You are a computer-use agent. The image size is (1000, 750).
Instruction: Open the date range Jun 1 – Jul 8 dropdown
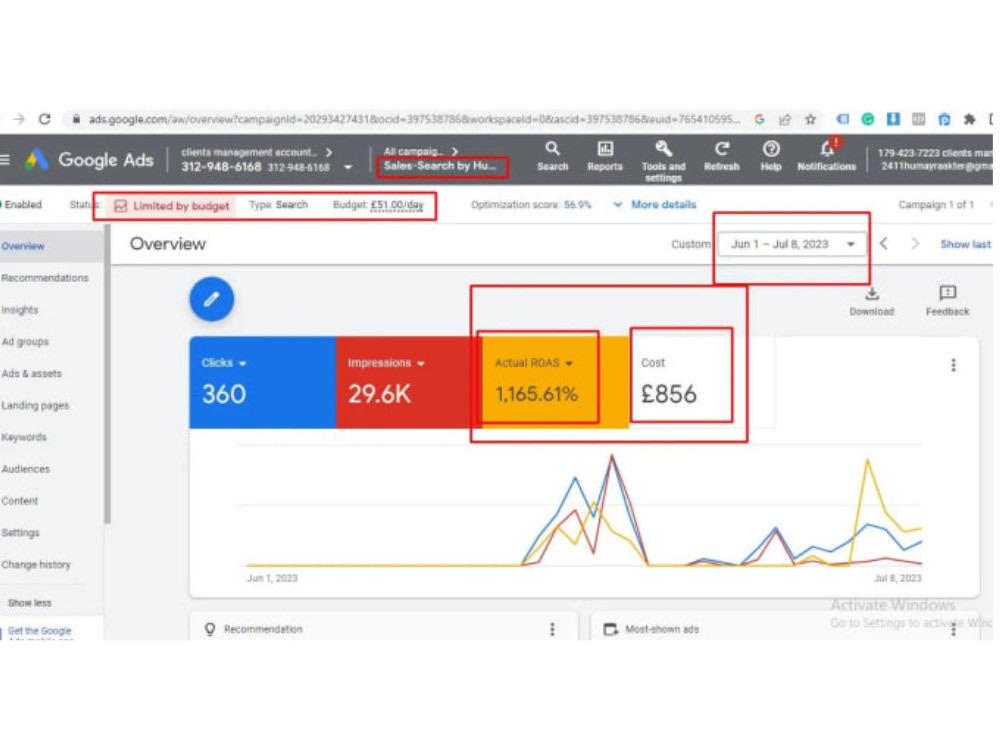click(792, 244)
